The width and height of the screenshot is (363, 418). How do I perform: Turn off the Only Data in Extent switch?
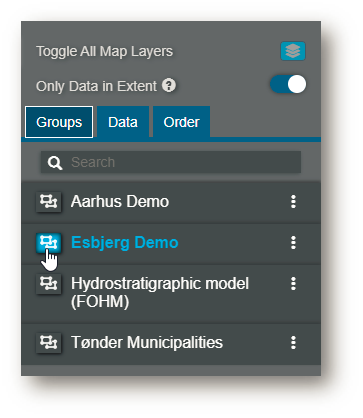(288, 84)
